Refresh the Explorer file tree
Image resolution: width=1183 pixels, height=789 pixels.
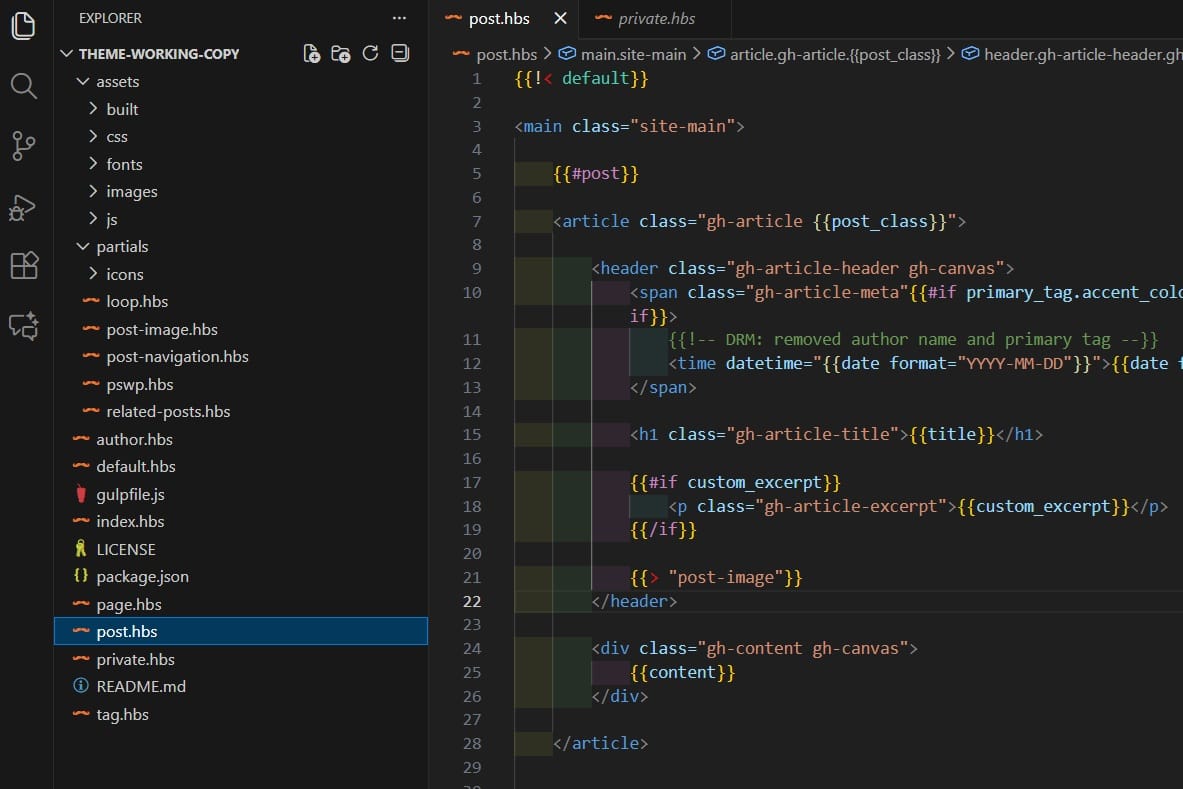tap(370, 54)
